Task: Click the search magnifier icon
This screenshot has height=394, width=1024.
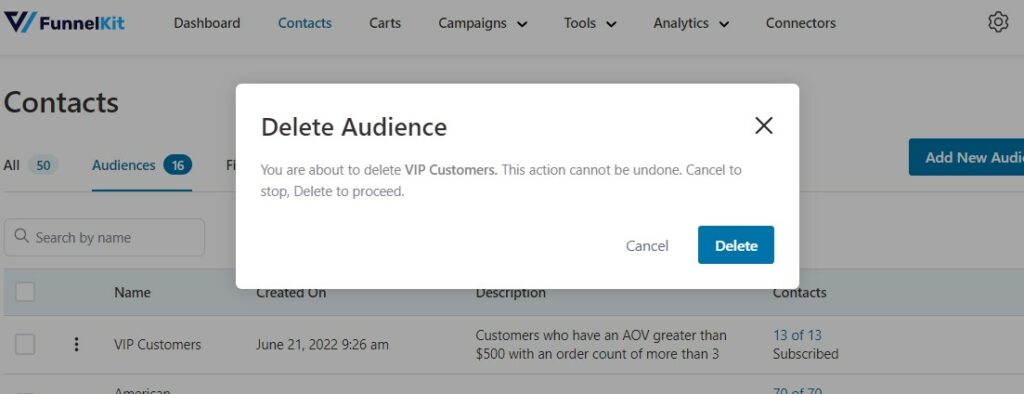Action: click(22, 237)
